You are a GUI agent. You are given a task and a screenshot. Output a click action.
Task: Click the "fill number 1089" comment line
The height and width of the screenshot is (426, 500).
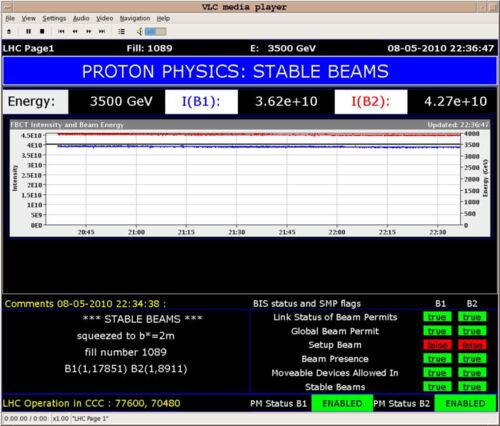[x=126, y=352]
